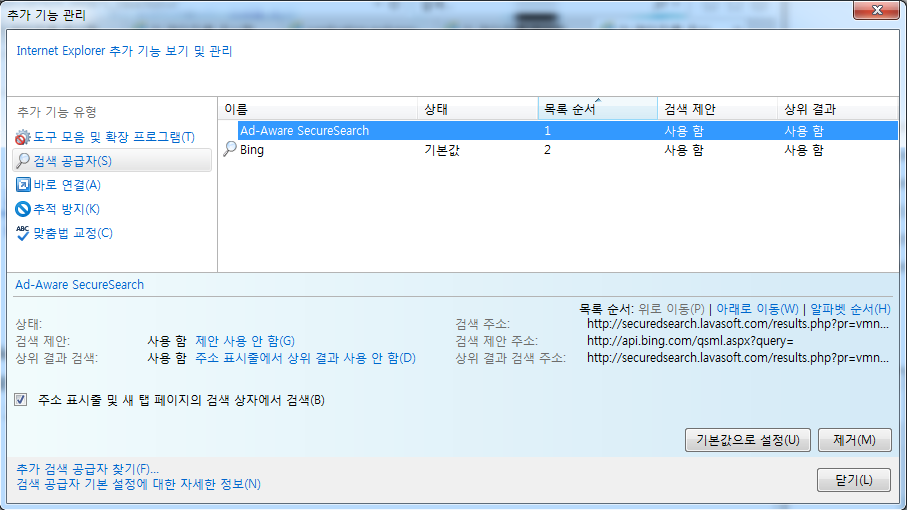Click the 바로 연결 accelerator icon
Viewport: 907px width, 510px height.
point(23,185)
